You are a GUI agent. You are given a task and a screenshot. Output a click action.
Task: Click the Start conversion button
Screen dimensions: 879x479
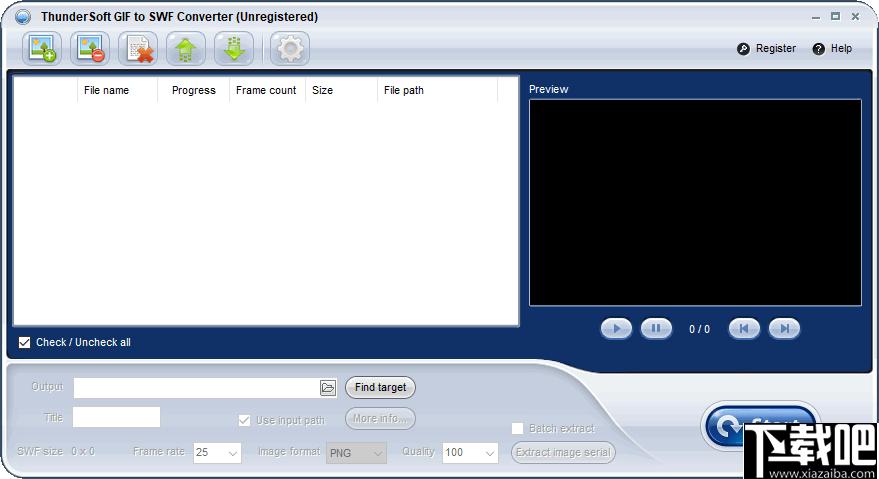pyautogui.click(x=760, y=426)
